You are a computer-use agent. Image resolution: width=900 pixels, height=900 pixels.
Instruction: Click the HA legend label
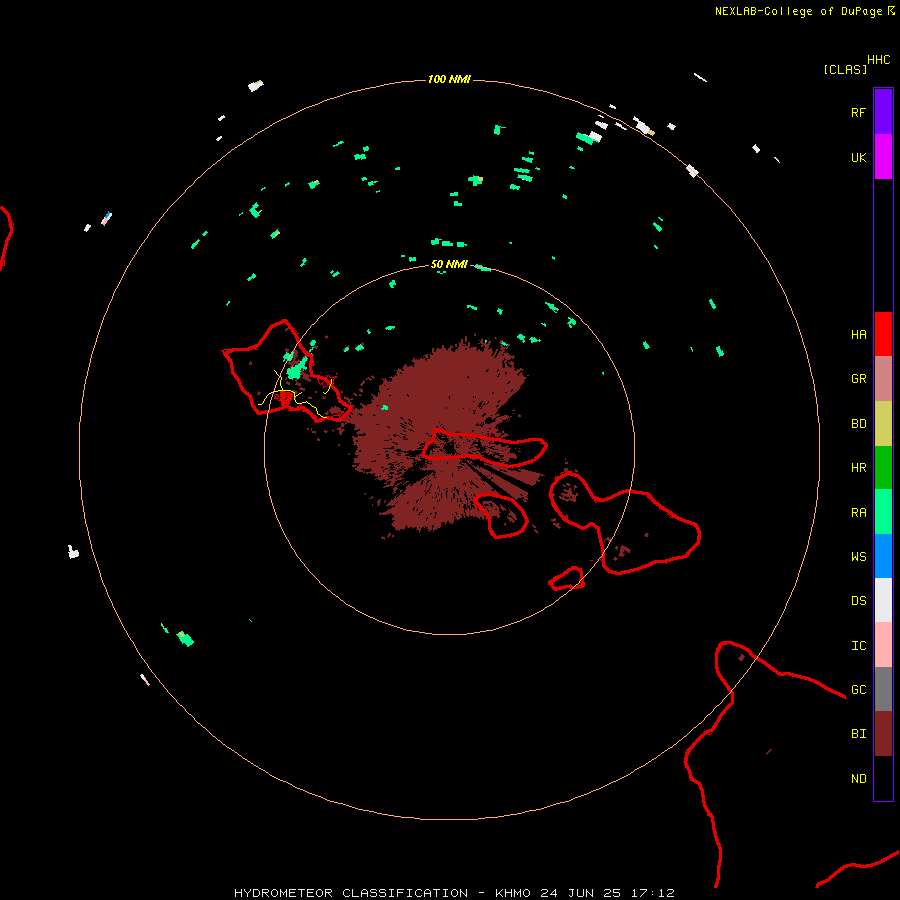pyautogui.click(x=858, y=335)
